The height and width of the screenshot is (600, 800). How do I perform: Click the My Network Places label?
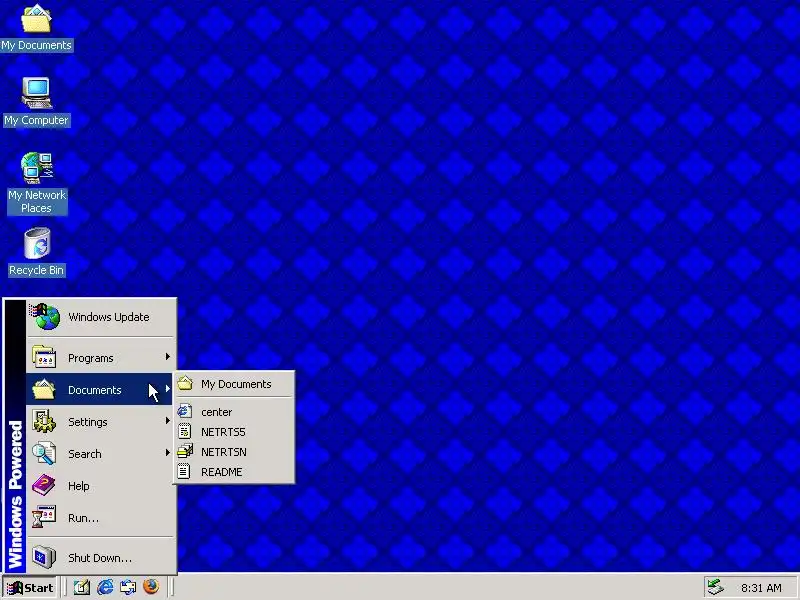[37, 201]
